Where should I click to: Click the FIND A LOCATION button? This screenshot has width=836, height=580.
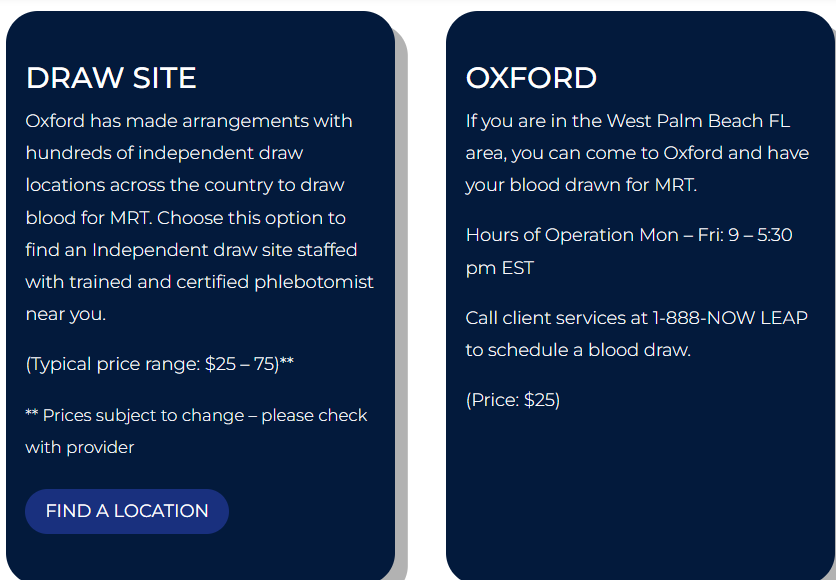(x=127, y=511)
